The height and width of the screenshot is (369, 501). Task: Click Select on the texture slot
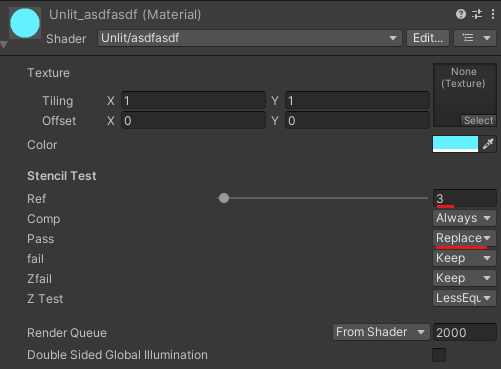coord(478,120)
